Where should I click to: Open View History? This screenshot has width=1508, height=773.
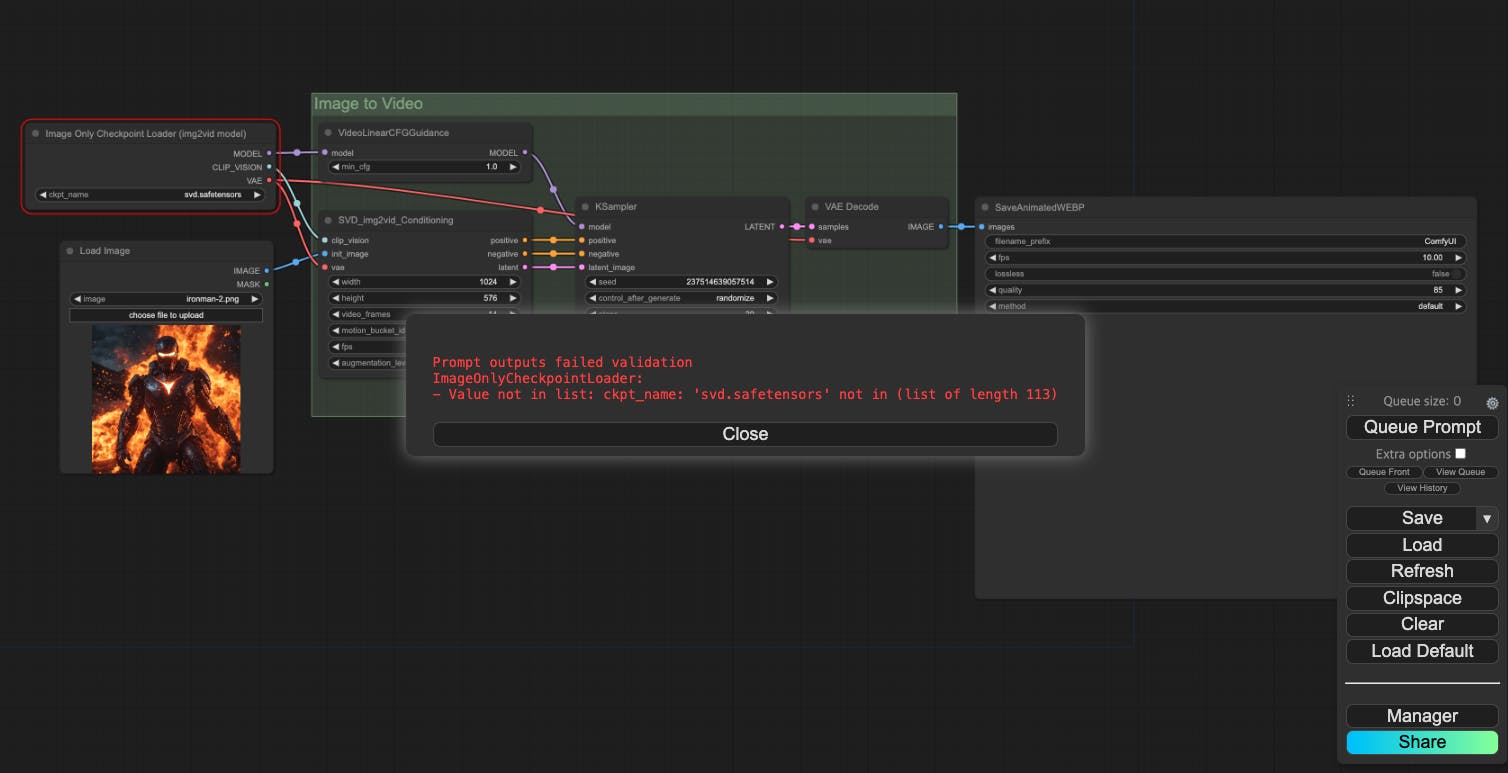coord(1422,488)
